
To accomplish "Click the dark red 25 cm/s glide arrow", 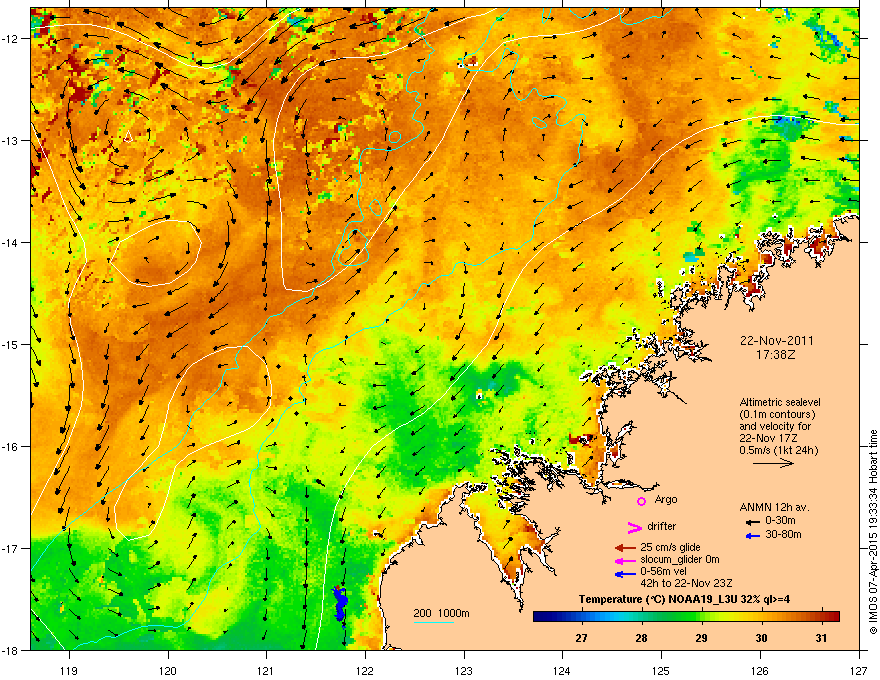I will coord(625,548).
